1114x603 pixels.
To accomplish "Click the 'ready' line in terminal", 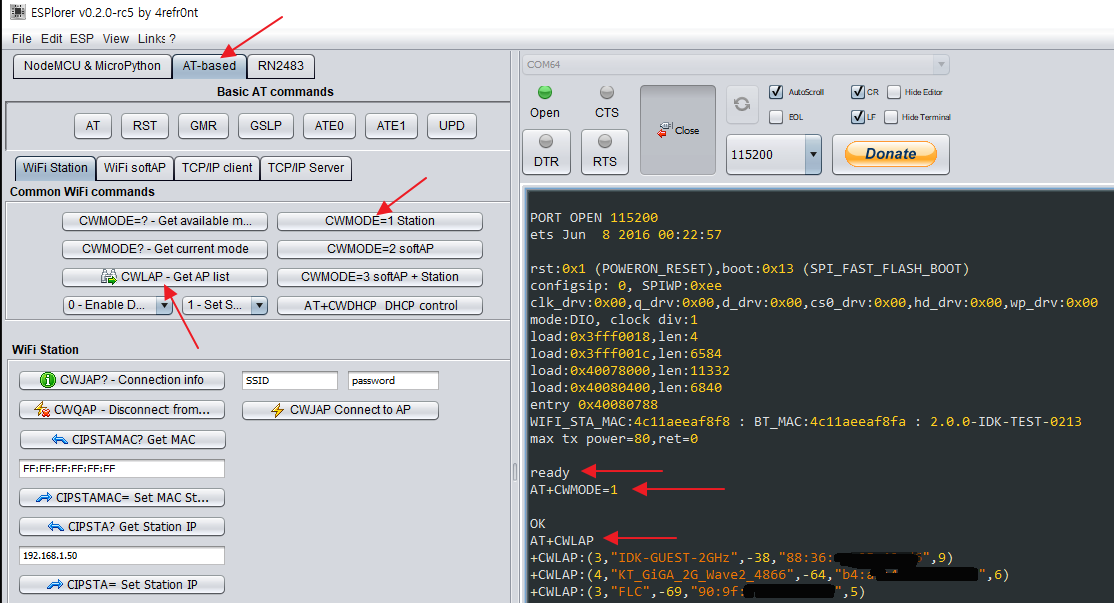I will [550, 473].
